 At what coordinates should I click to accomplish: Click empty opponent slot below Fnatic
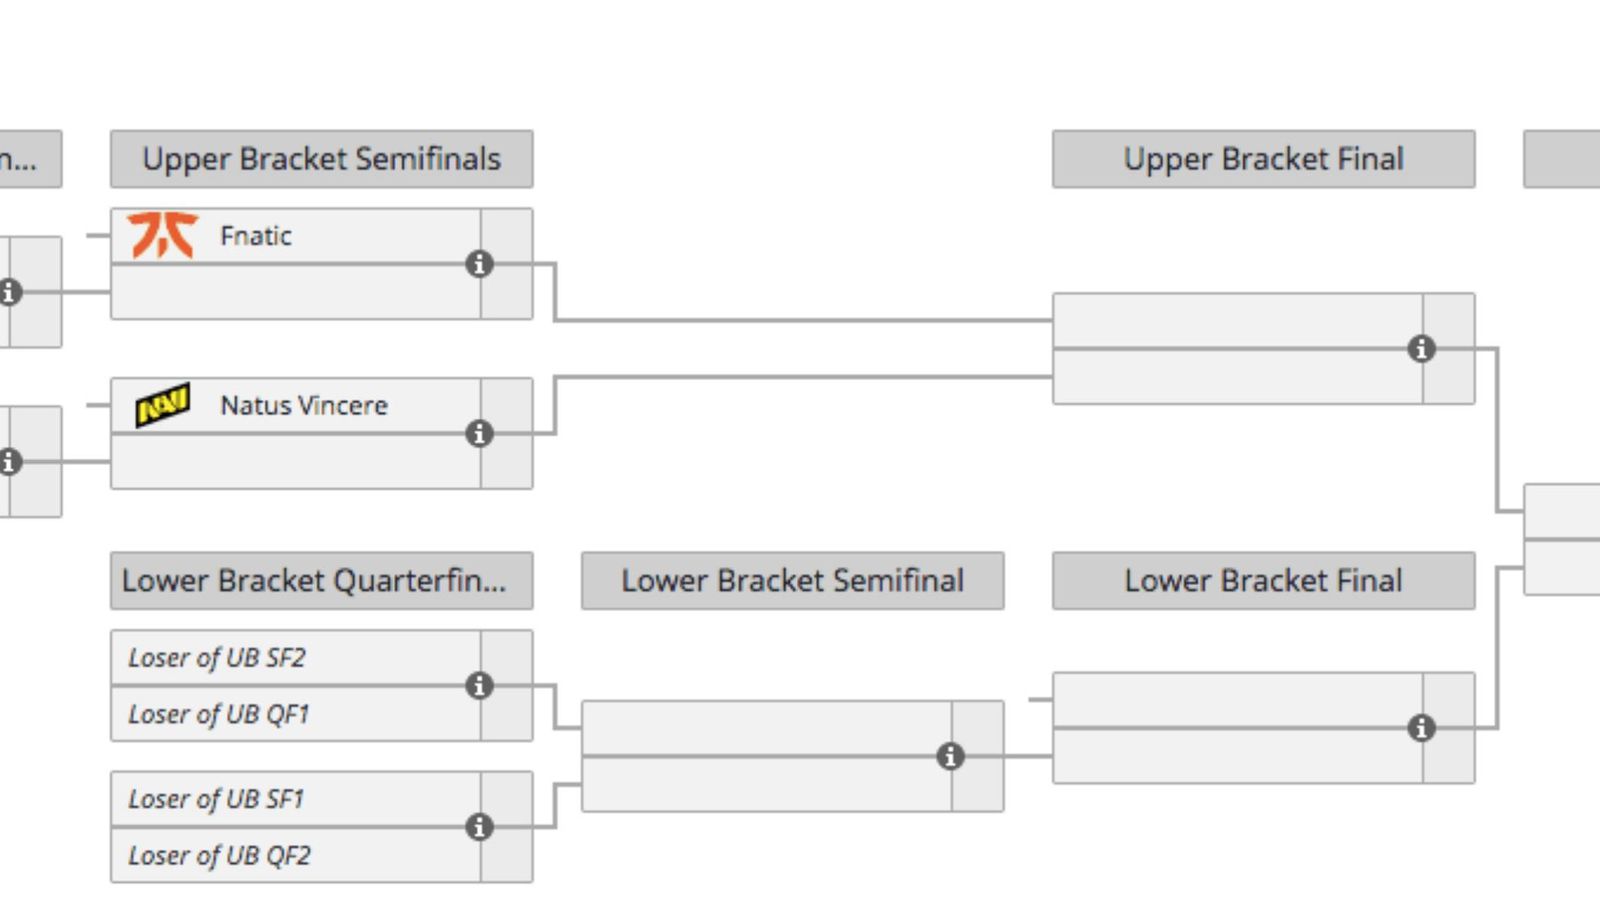coord(295,292)
